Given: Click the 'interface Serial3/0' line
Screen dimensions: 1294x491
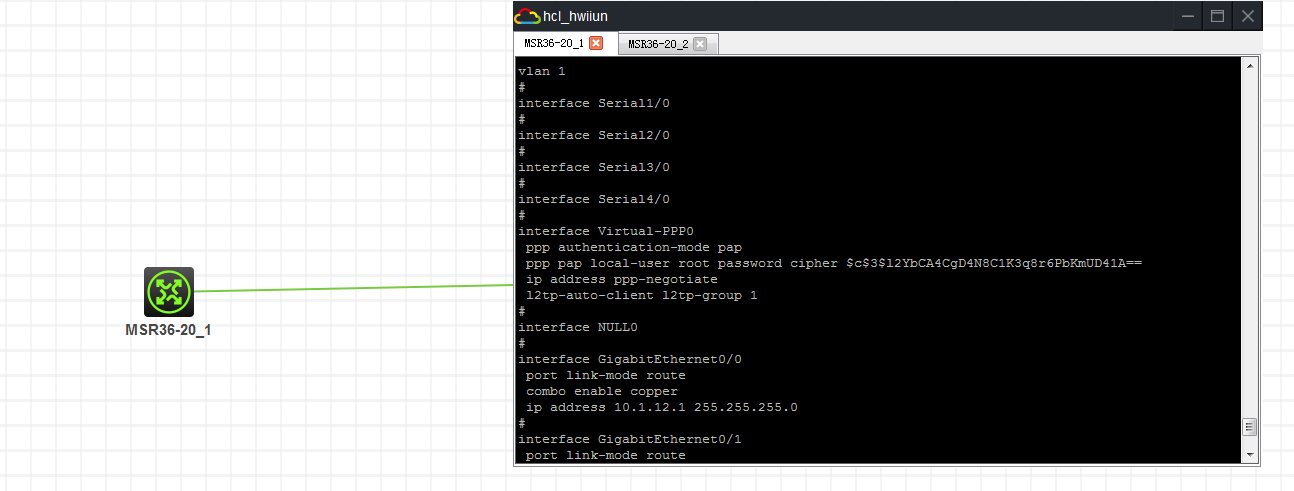Looking at the screenshot, I should click(x=594, y=167).
